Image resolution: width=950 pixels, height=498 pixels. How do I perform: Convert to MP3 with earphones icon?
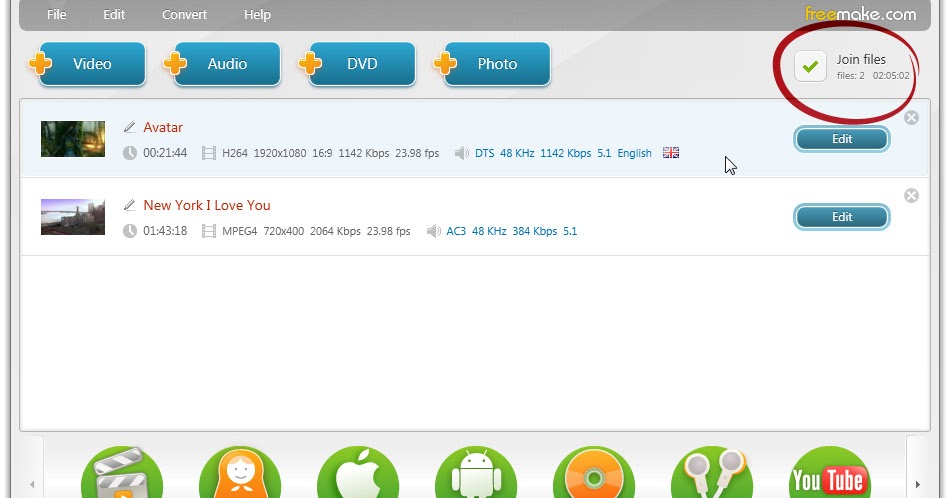click(x=712, y=473)
